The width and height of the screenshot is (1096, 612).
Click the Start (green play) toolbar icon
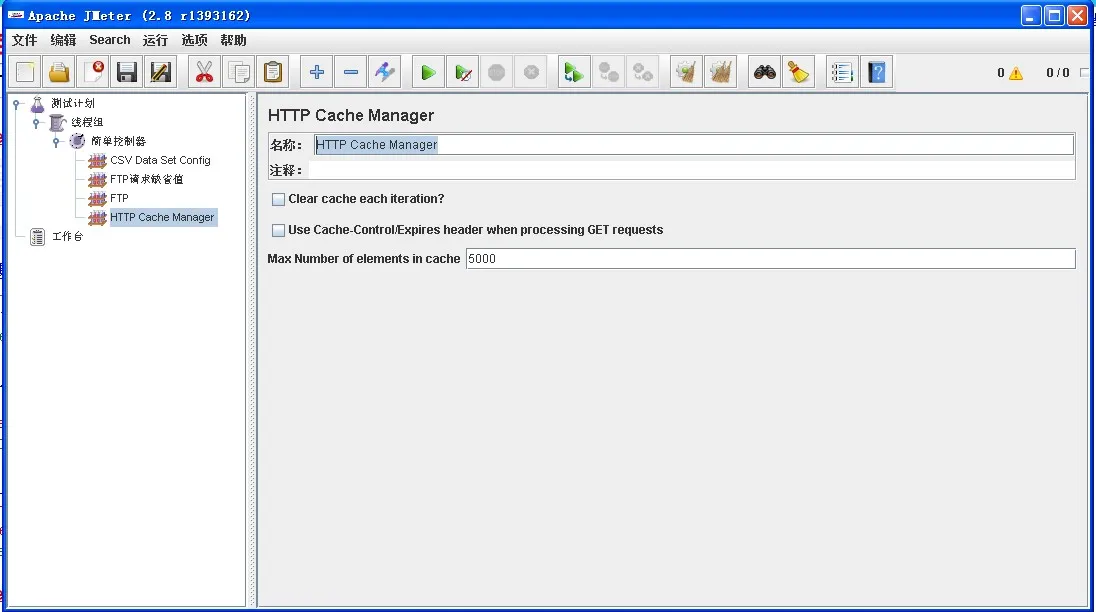click(x=428, y=72)
